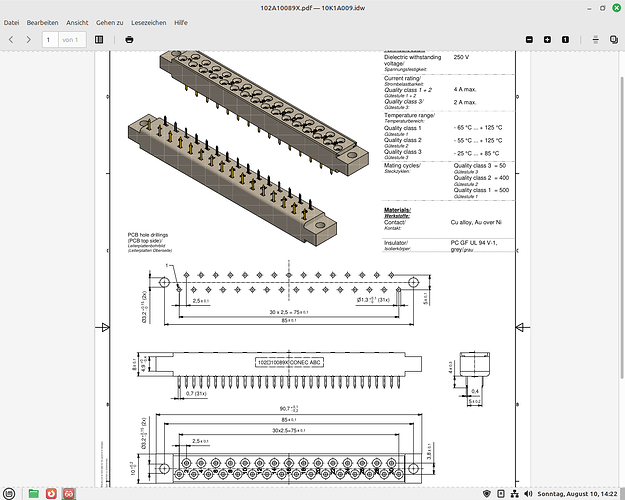Click the 'Ø1,3 (31x)' hole dimension
Screen dimensions: 625x500
point(373,299)
